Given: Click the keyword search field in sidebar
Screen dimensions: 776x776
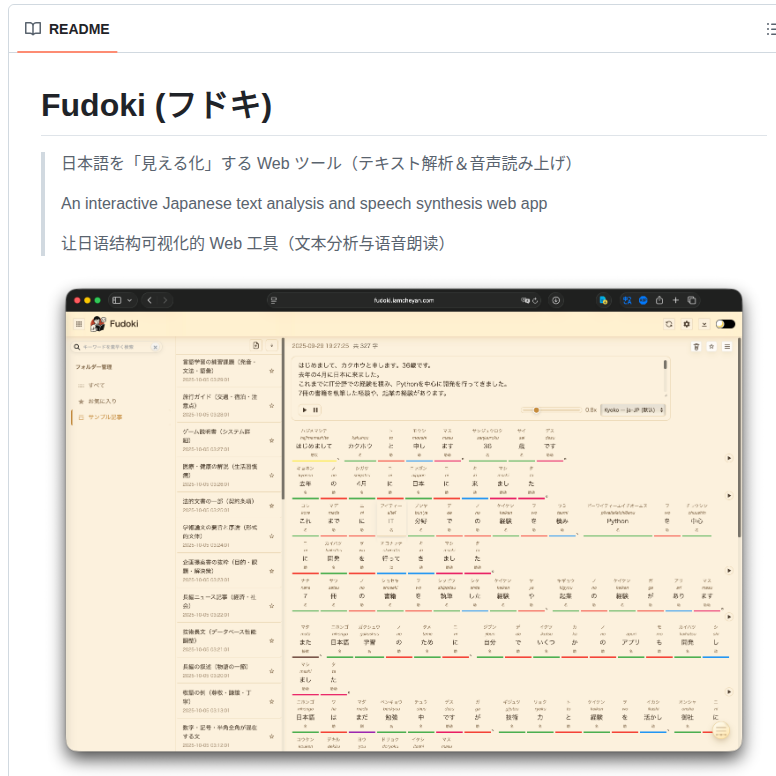Looking at the screenshot, I should (x=117, y=347).
